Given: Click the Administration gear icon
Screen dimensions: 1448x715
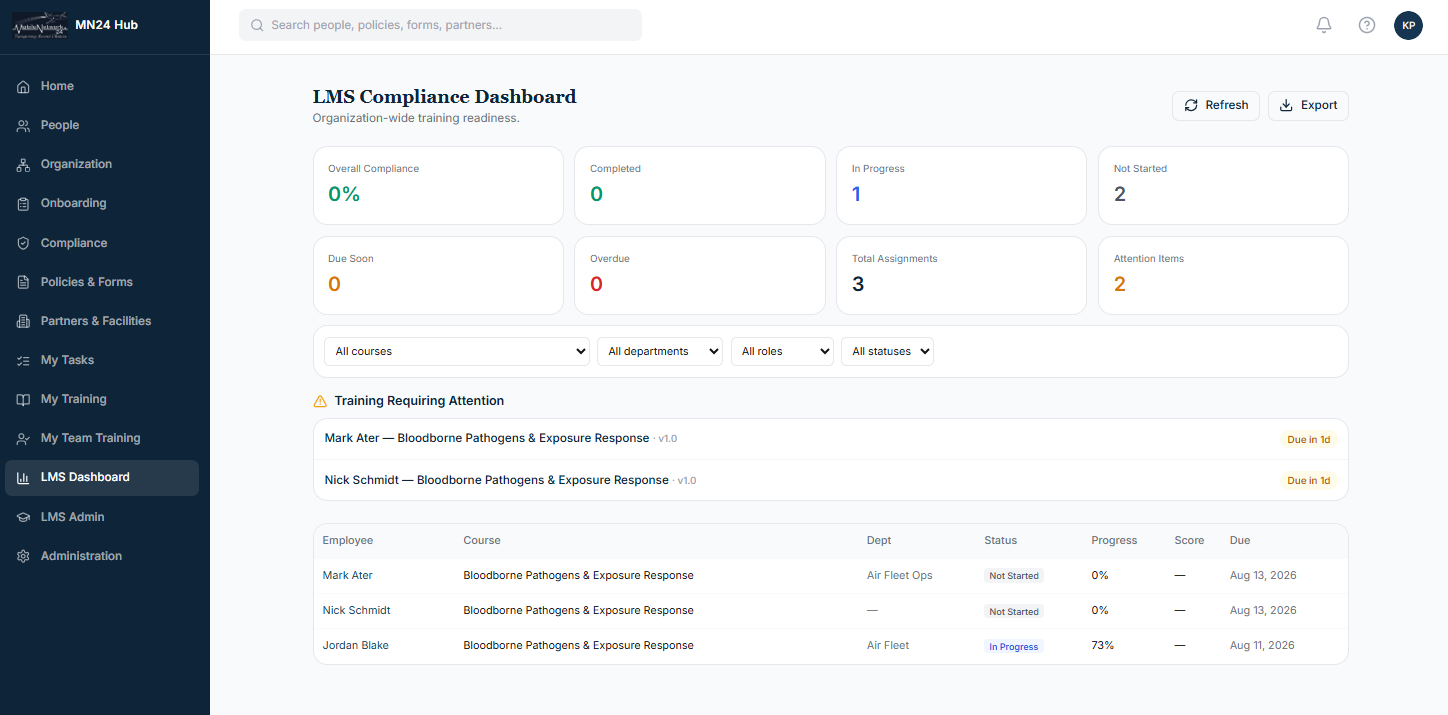Looking at the screenshot, I should click(23, 556).
